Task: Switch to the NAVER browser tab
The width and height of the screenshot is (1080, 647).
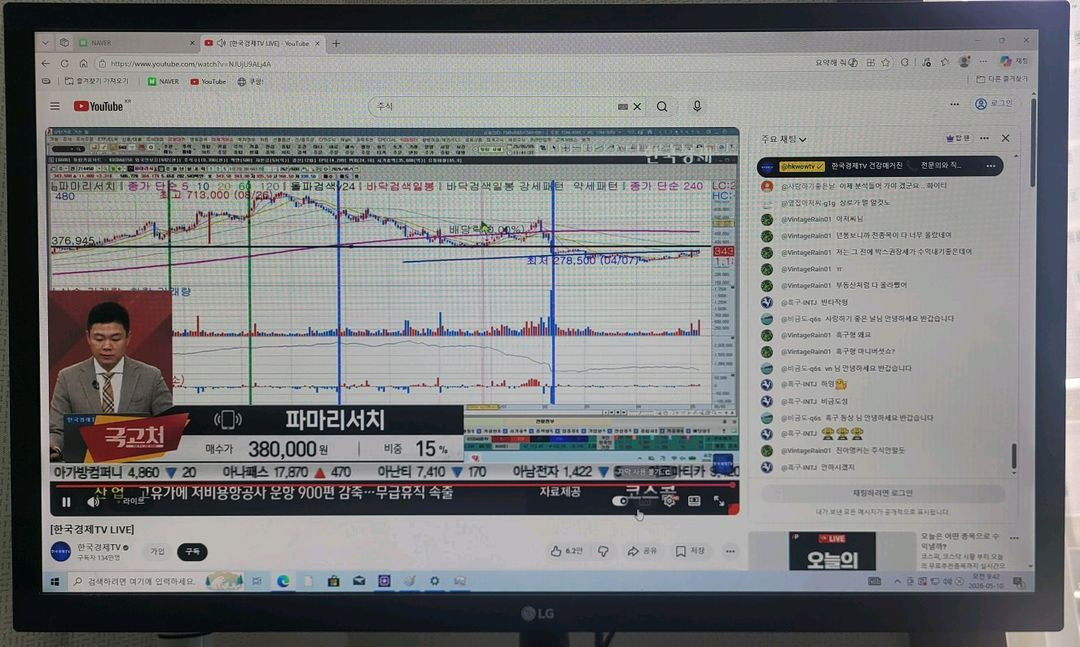Action: (x=134, y=43)
